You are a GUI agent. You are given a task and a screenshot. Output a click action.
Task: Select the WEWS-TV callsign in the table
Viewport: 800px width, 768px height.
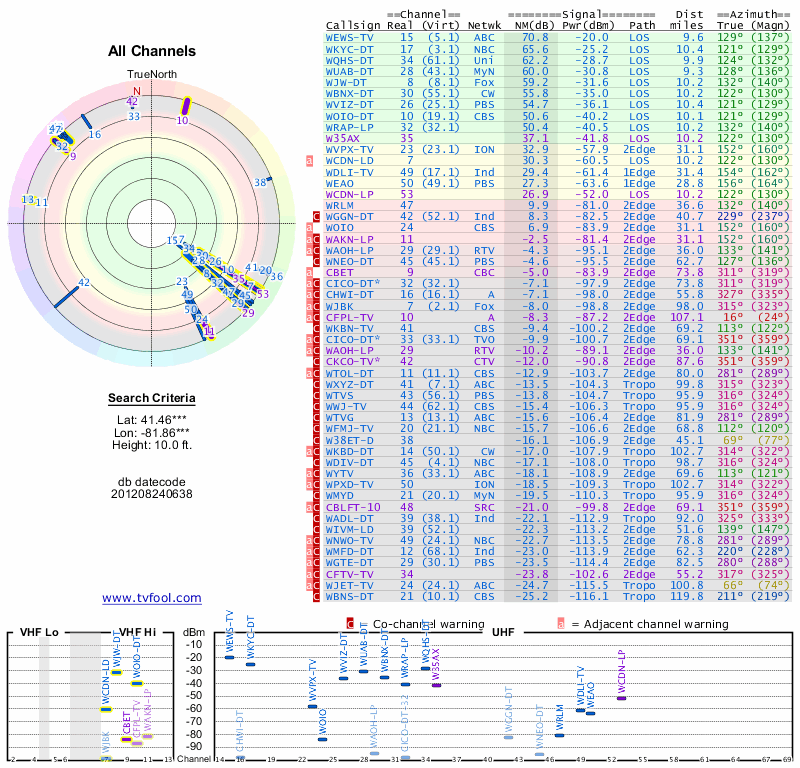coord(349,38)
